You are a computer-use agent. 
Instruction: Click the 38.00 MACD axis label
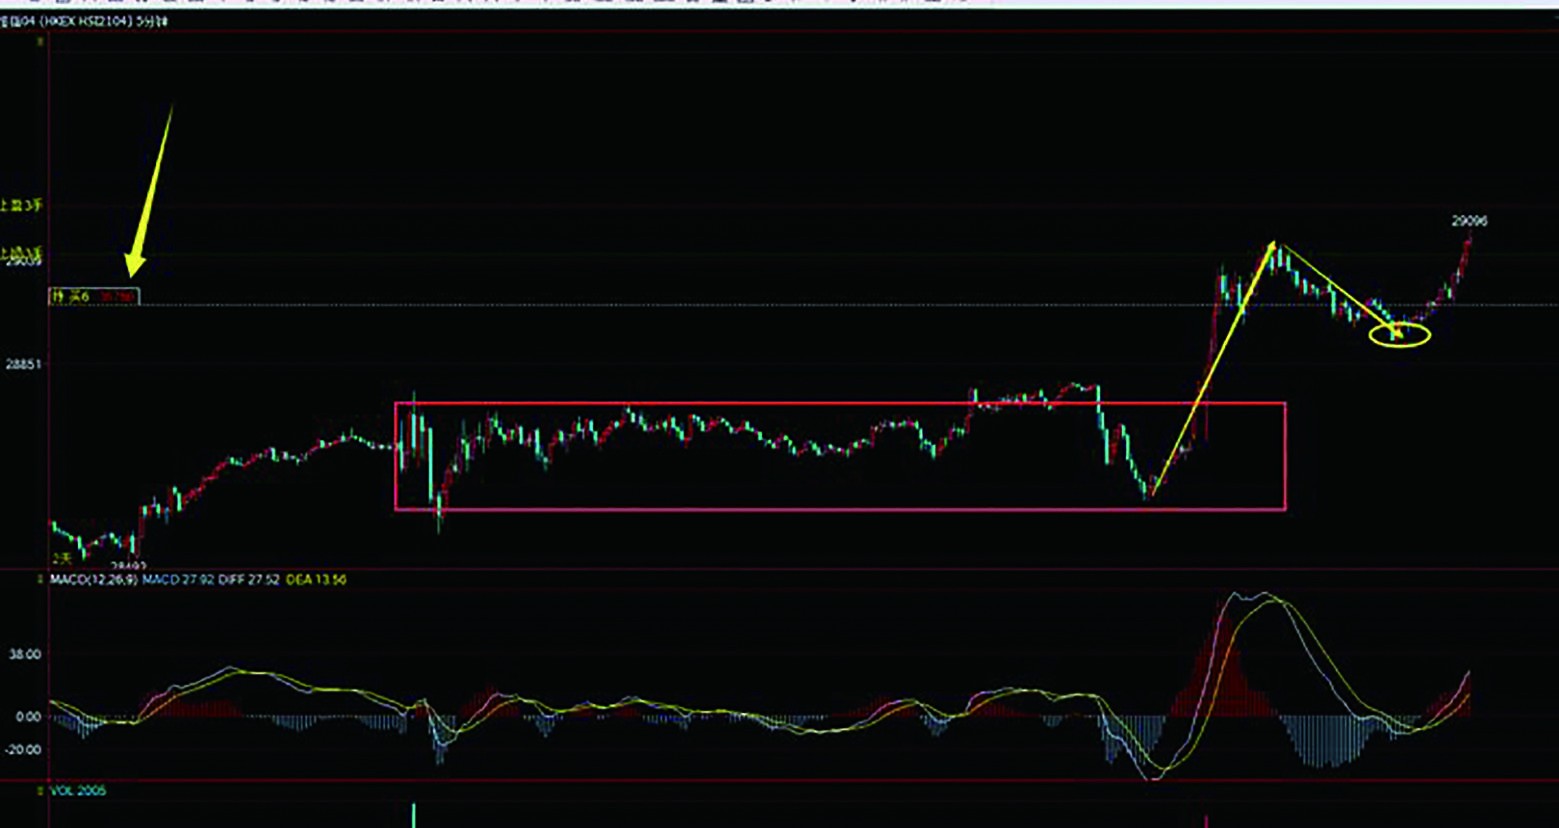[x=26, y=654]
